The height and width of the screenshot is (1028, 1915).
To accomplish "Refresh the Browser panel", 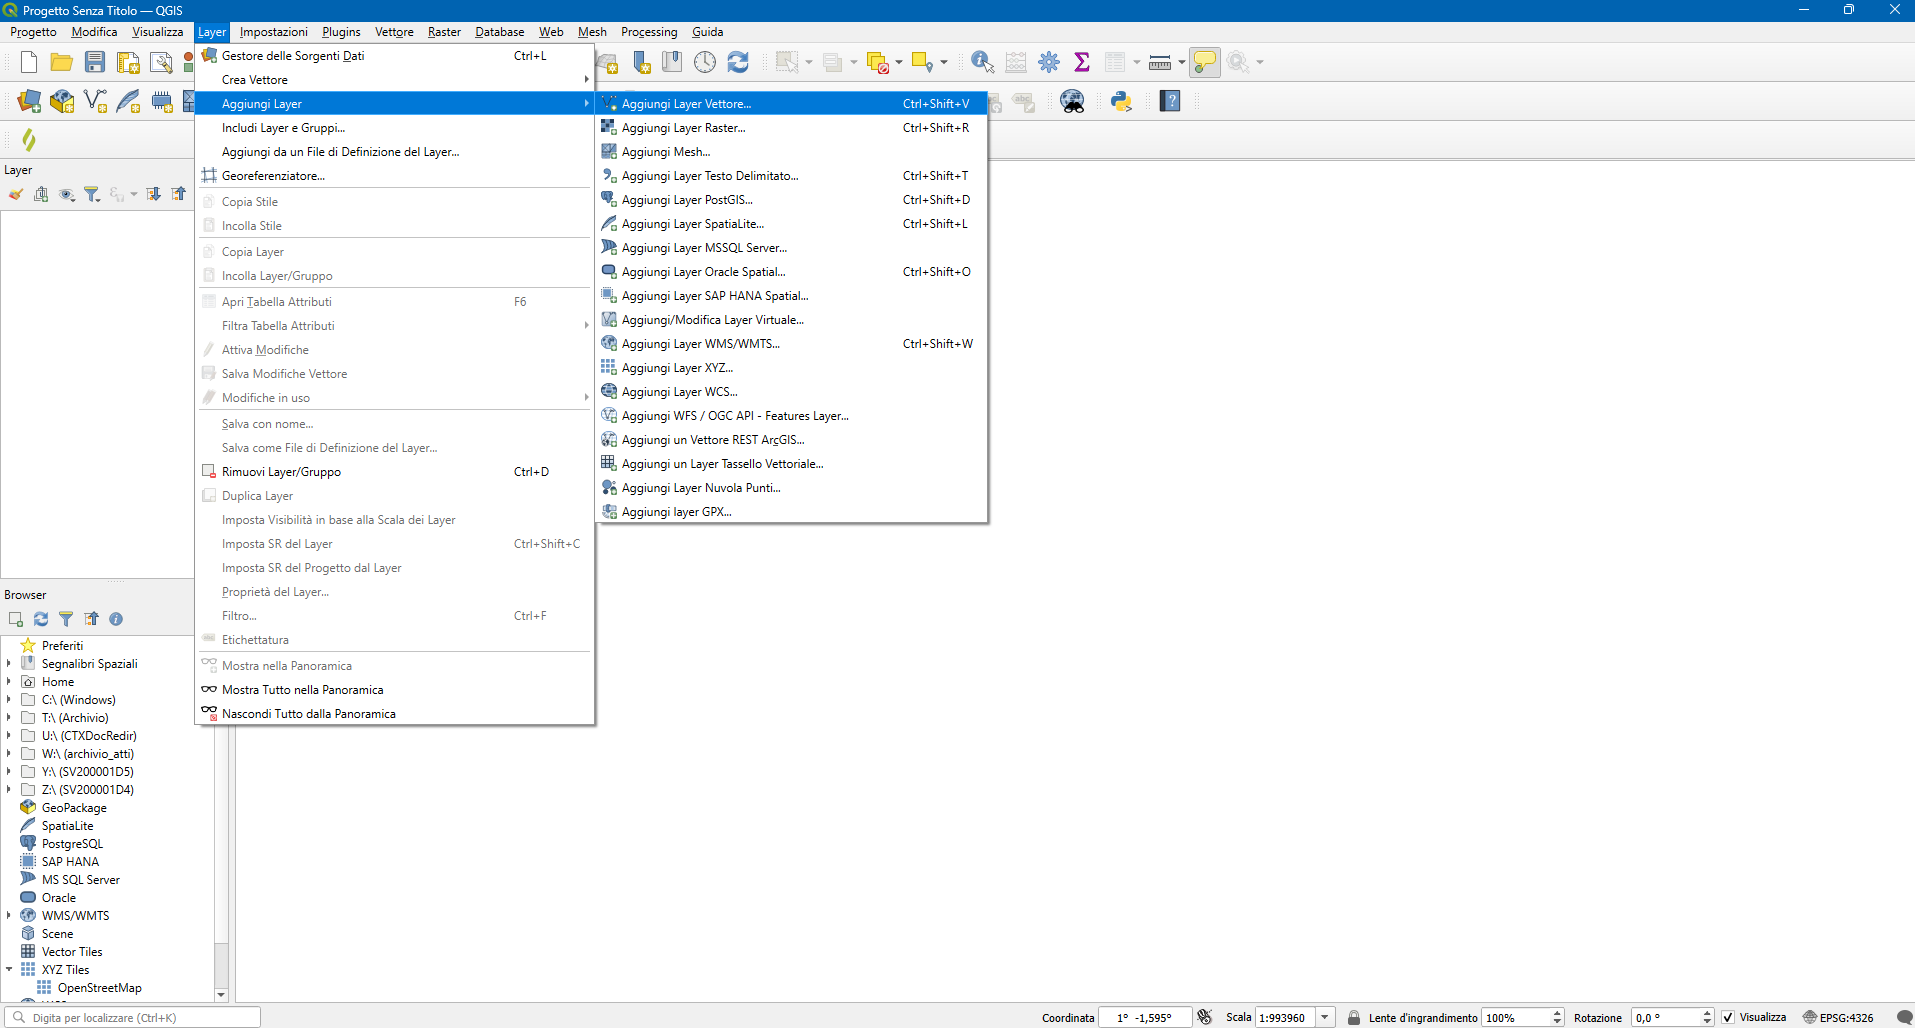I will (41, 619).
